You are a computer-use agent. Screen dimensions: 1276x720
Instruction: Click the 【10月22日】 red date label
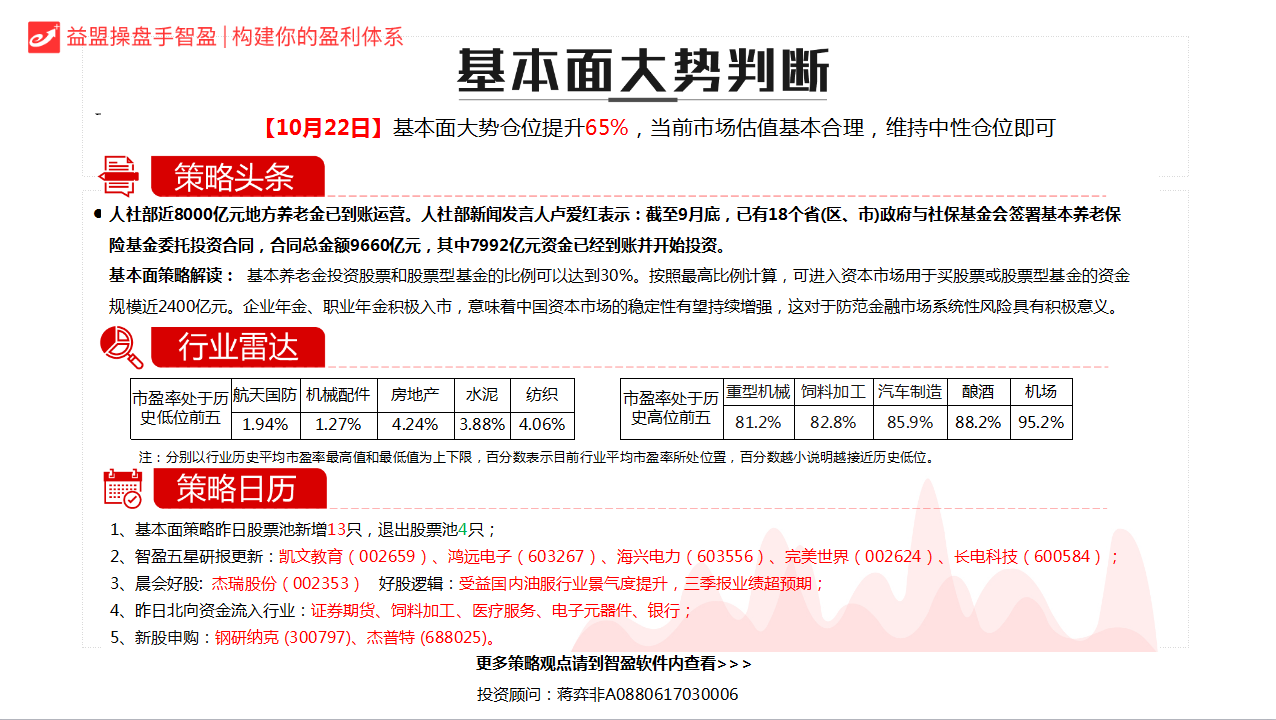click(x=323, y=128)
